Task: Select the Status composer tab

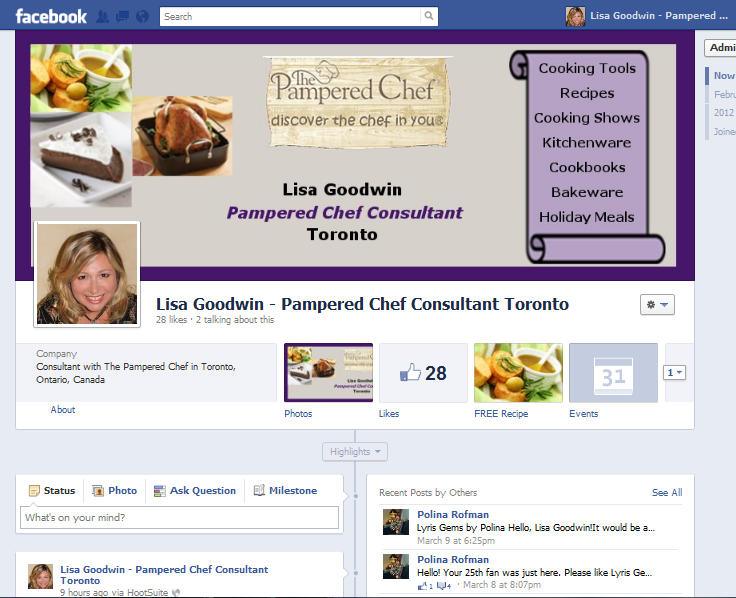Action: 52,491
